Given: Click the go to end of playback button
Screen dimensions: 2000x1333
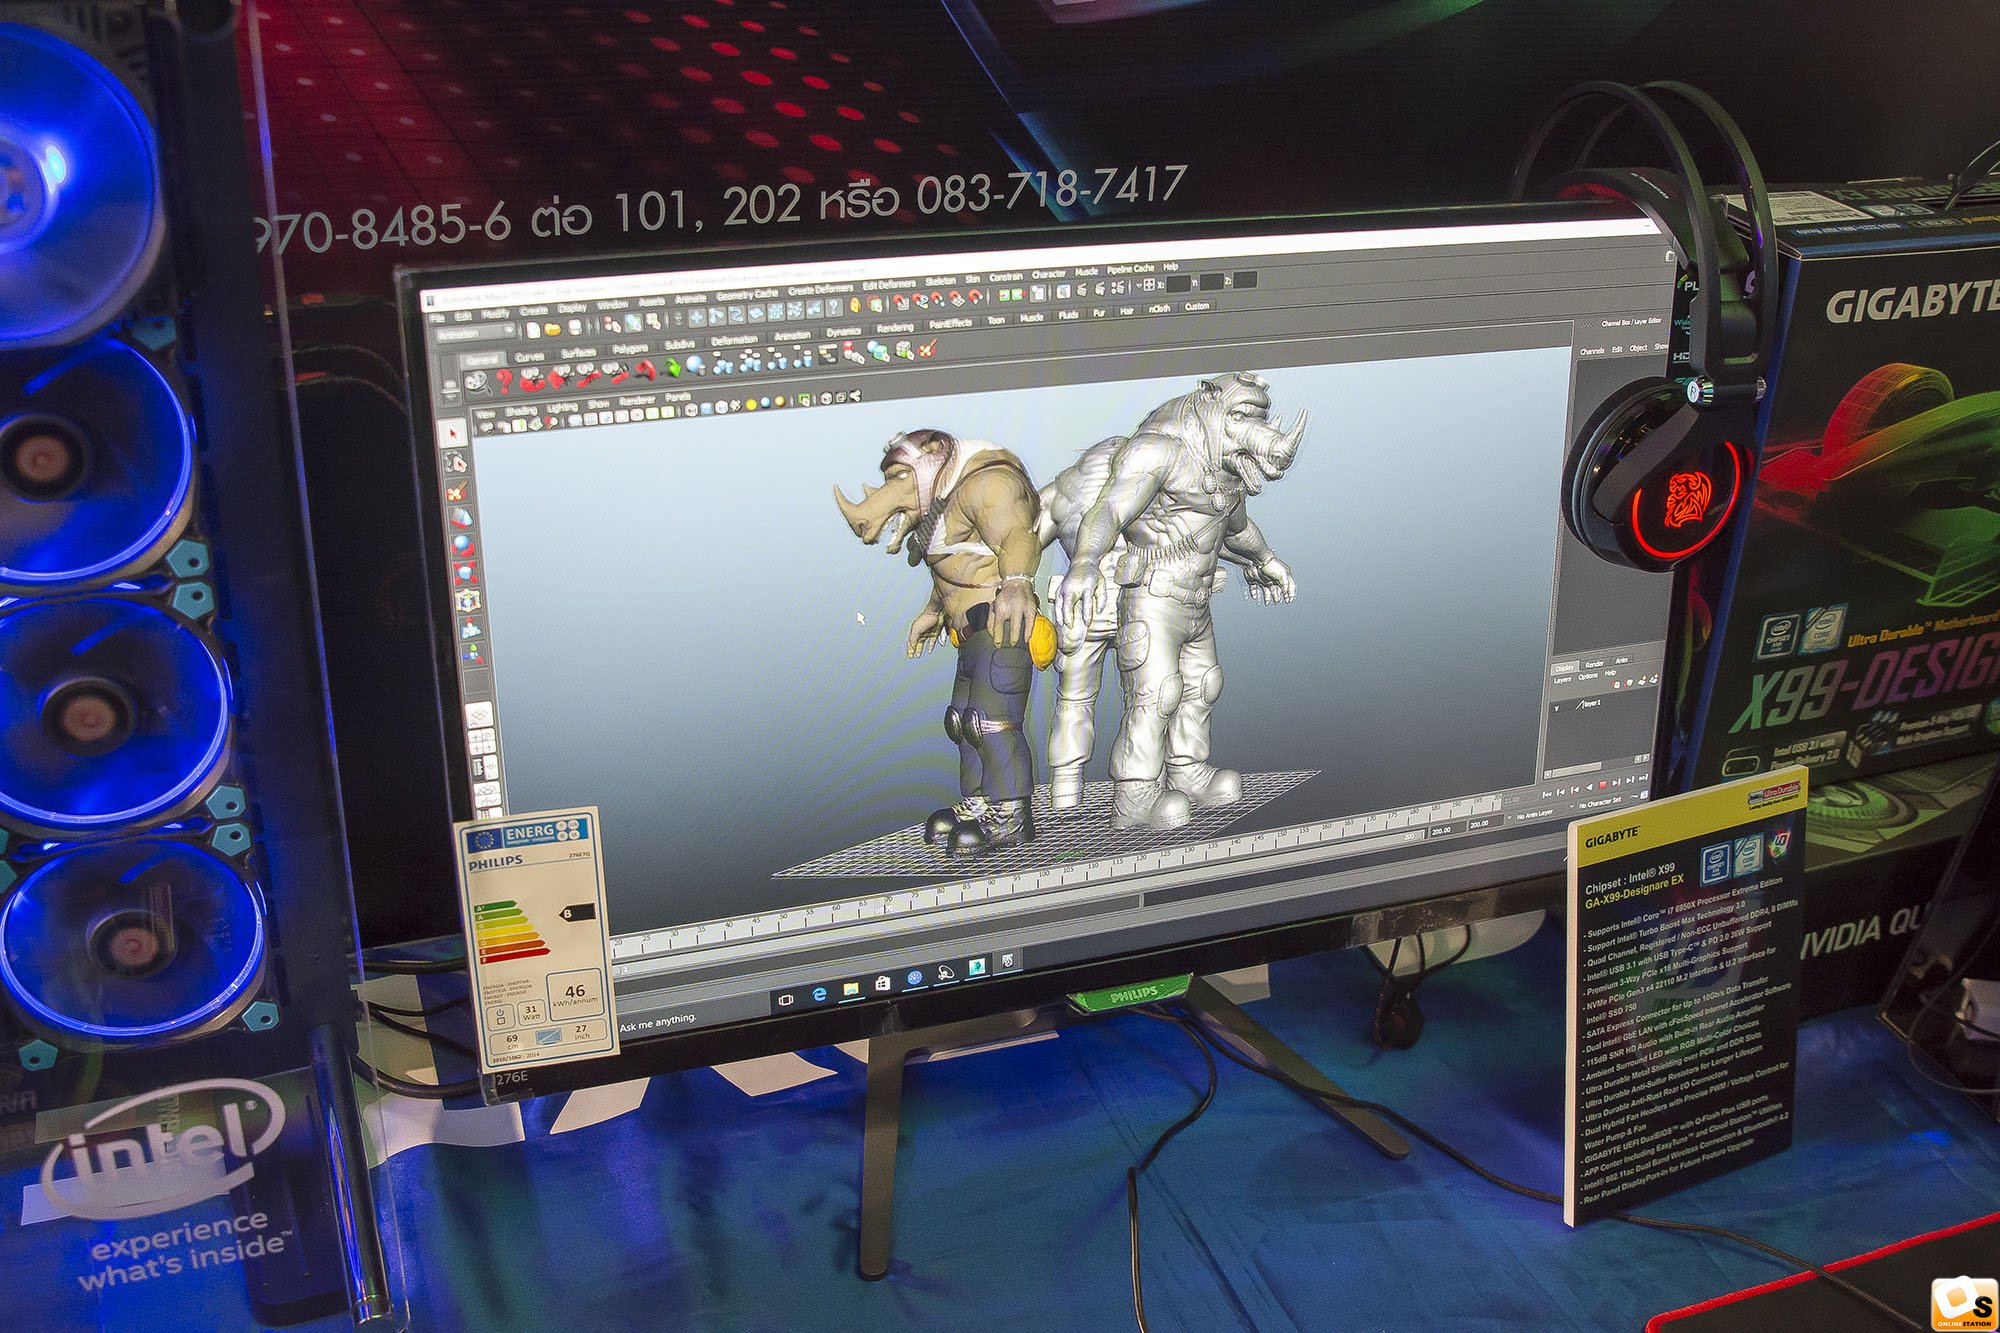Looking at the screenshot, I should coord(1643,778).
